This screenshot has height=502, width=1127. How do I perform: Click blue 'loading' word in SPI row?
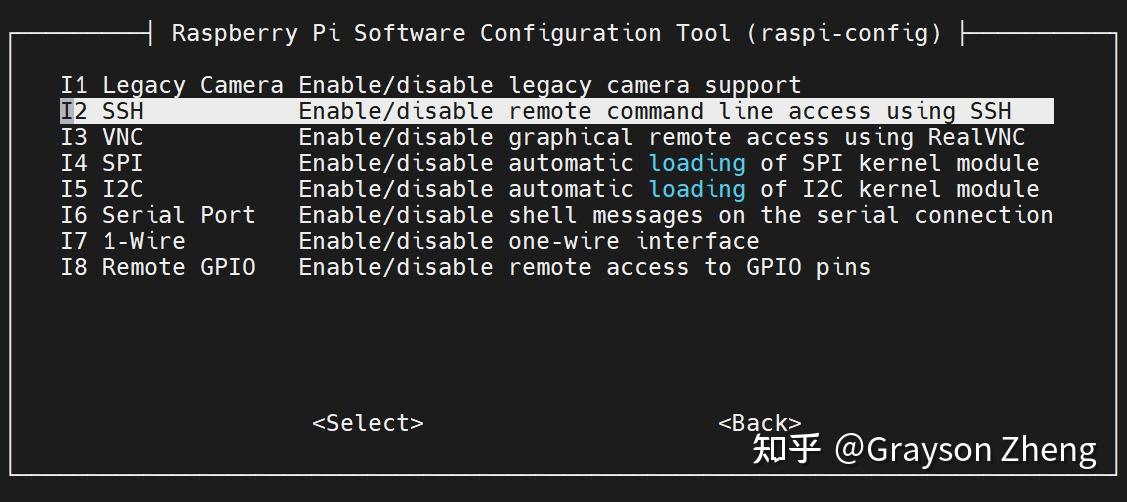coord(697,163)
